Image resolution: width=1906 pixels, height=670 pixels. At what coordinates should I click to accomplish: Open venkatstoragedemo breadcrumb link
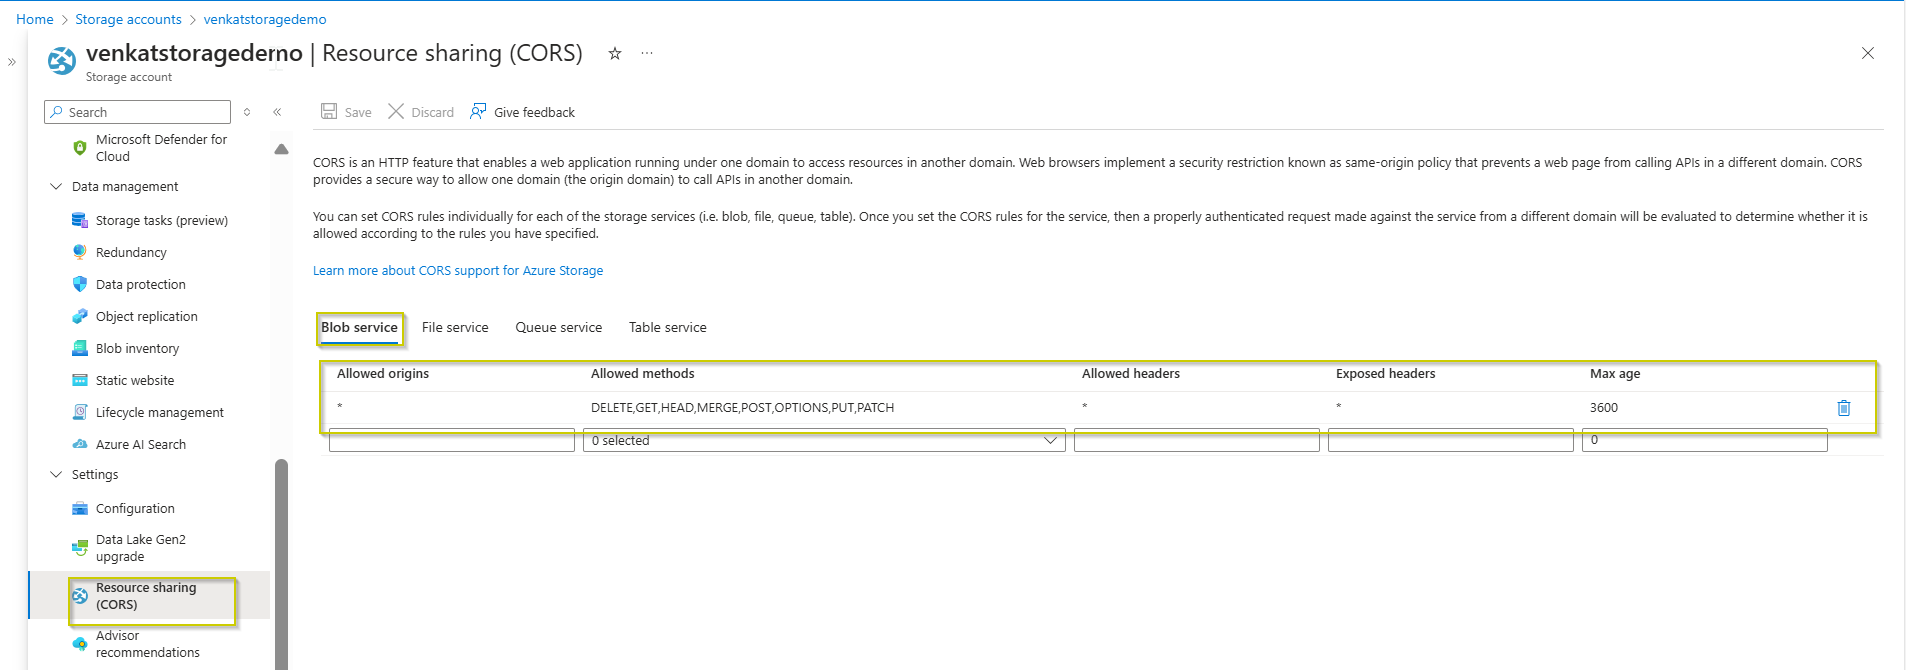click(x=265, y=19)
